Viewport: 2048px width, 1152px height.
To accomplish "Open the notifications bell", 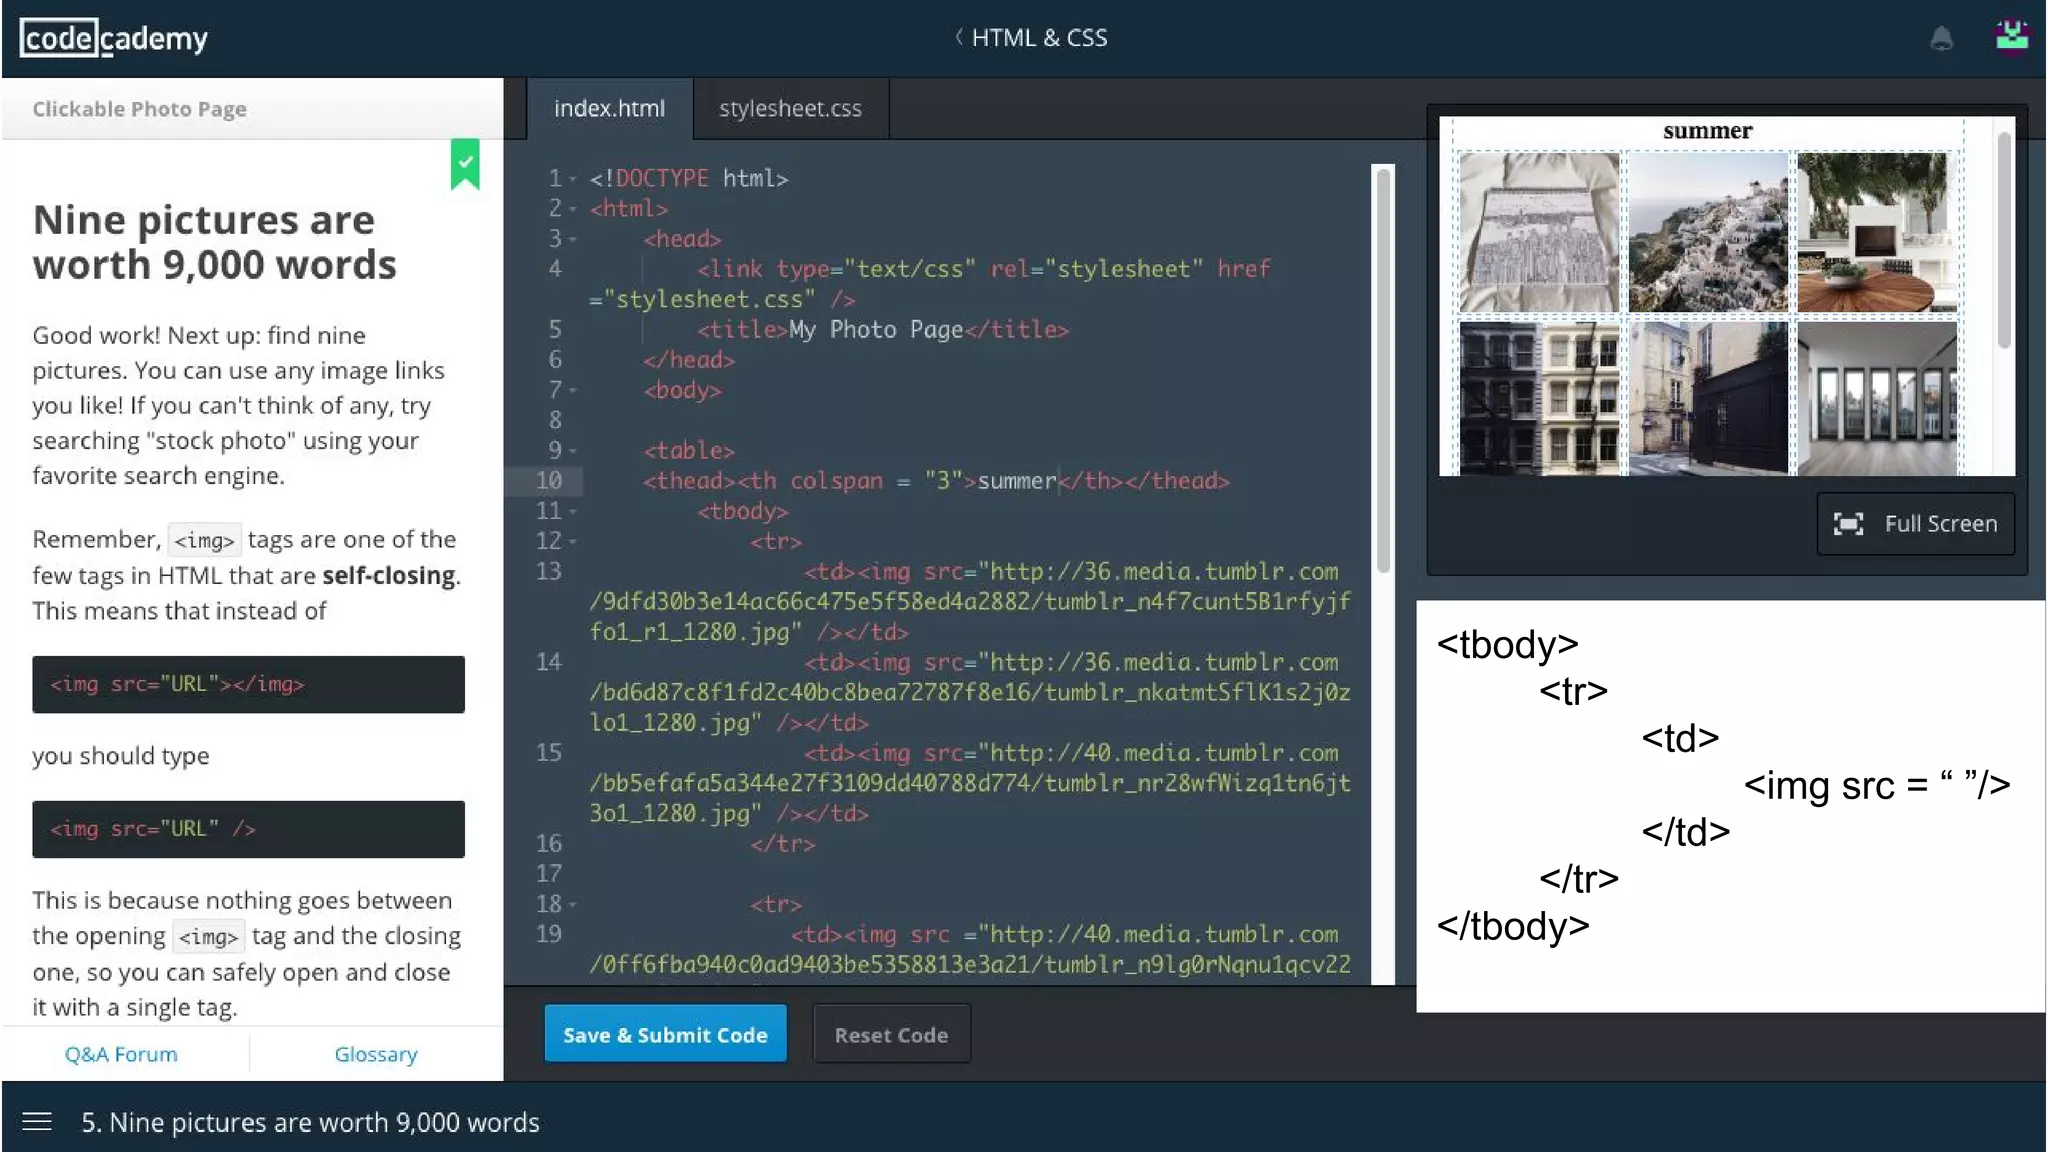I will (x=1941, y=39).
